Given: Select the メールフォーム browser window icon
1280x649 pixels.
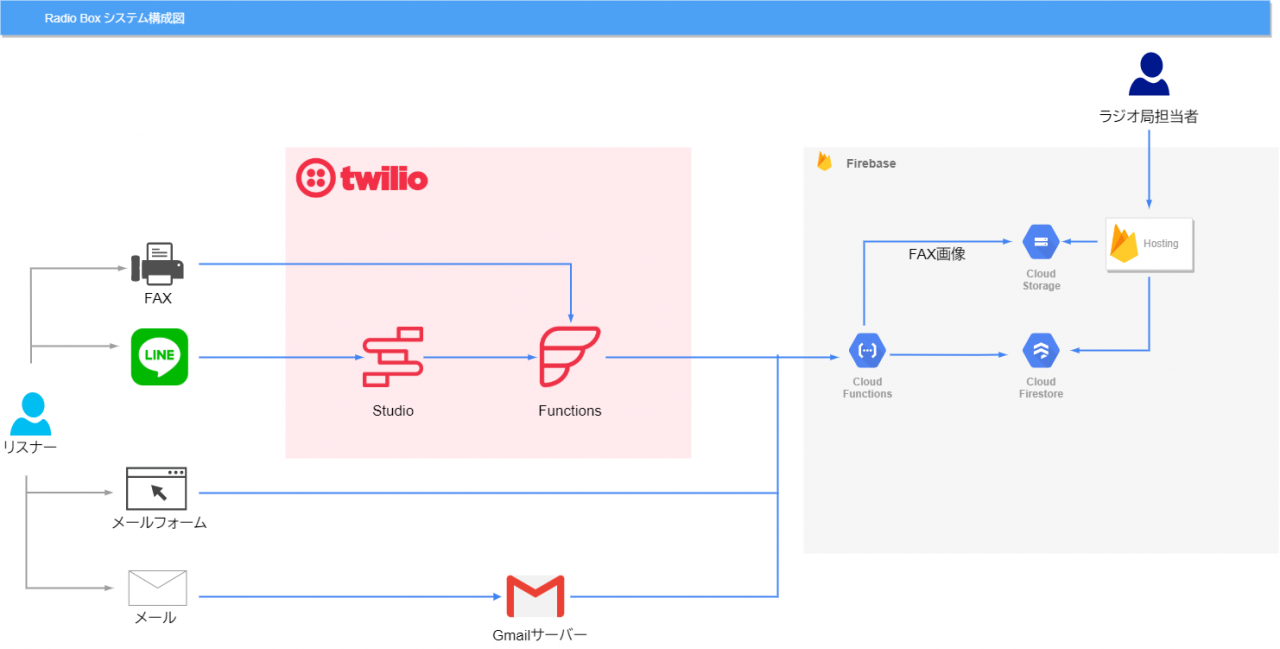Looking at the screenshot, I should click(157, 488).
